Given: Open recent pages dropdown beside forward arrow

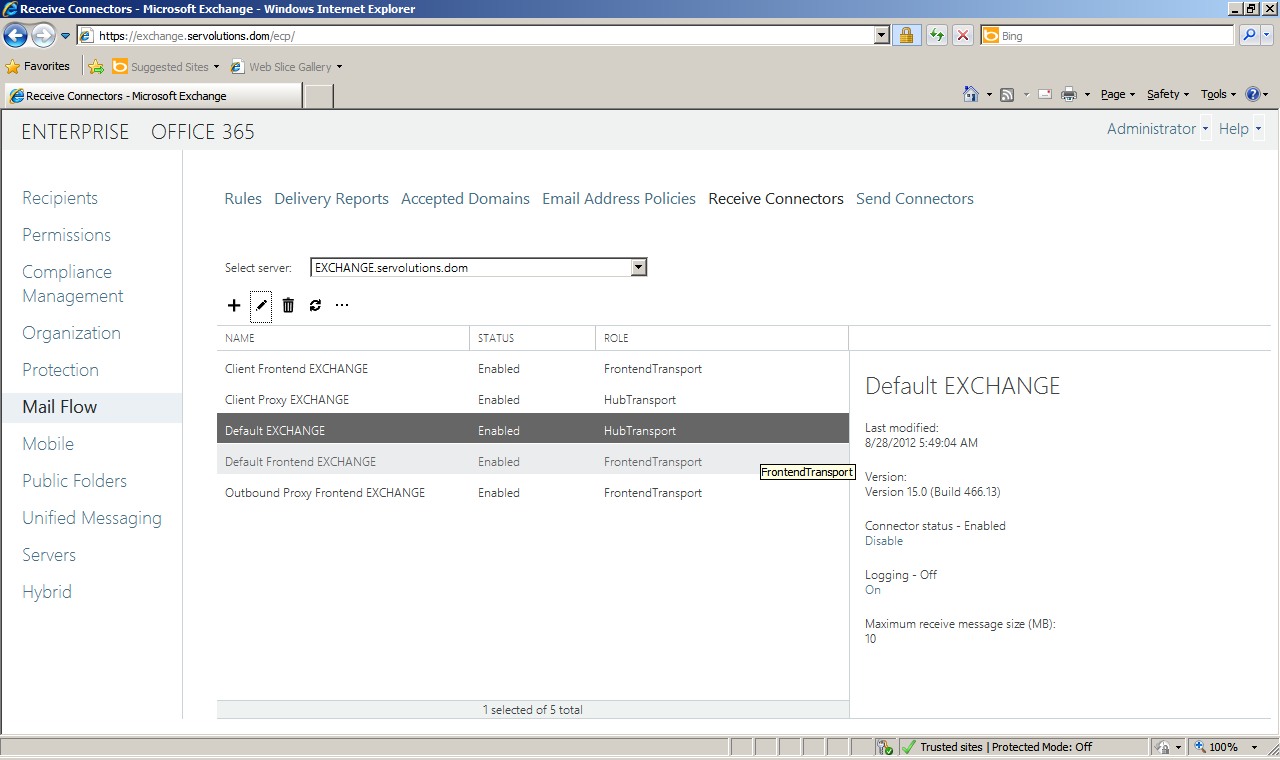Looking at the screenshot, I should pos(66,36).
